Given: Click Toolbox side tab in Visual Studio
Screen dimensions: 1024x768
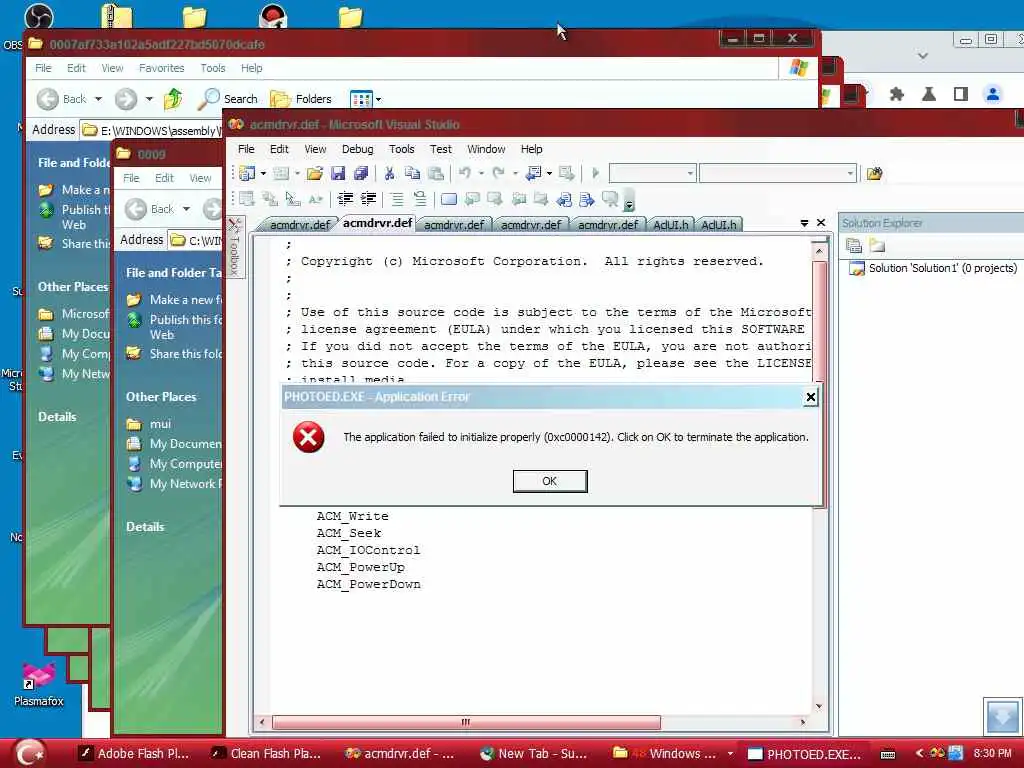Looking at the screenshot, I should click(235, 247).
